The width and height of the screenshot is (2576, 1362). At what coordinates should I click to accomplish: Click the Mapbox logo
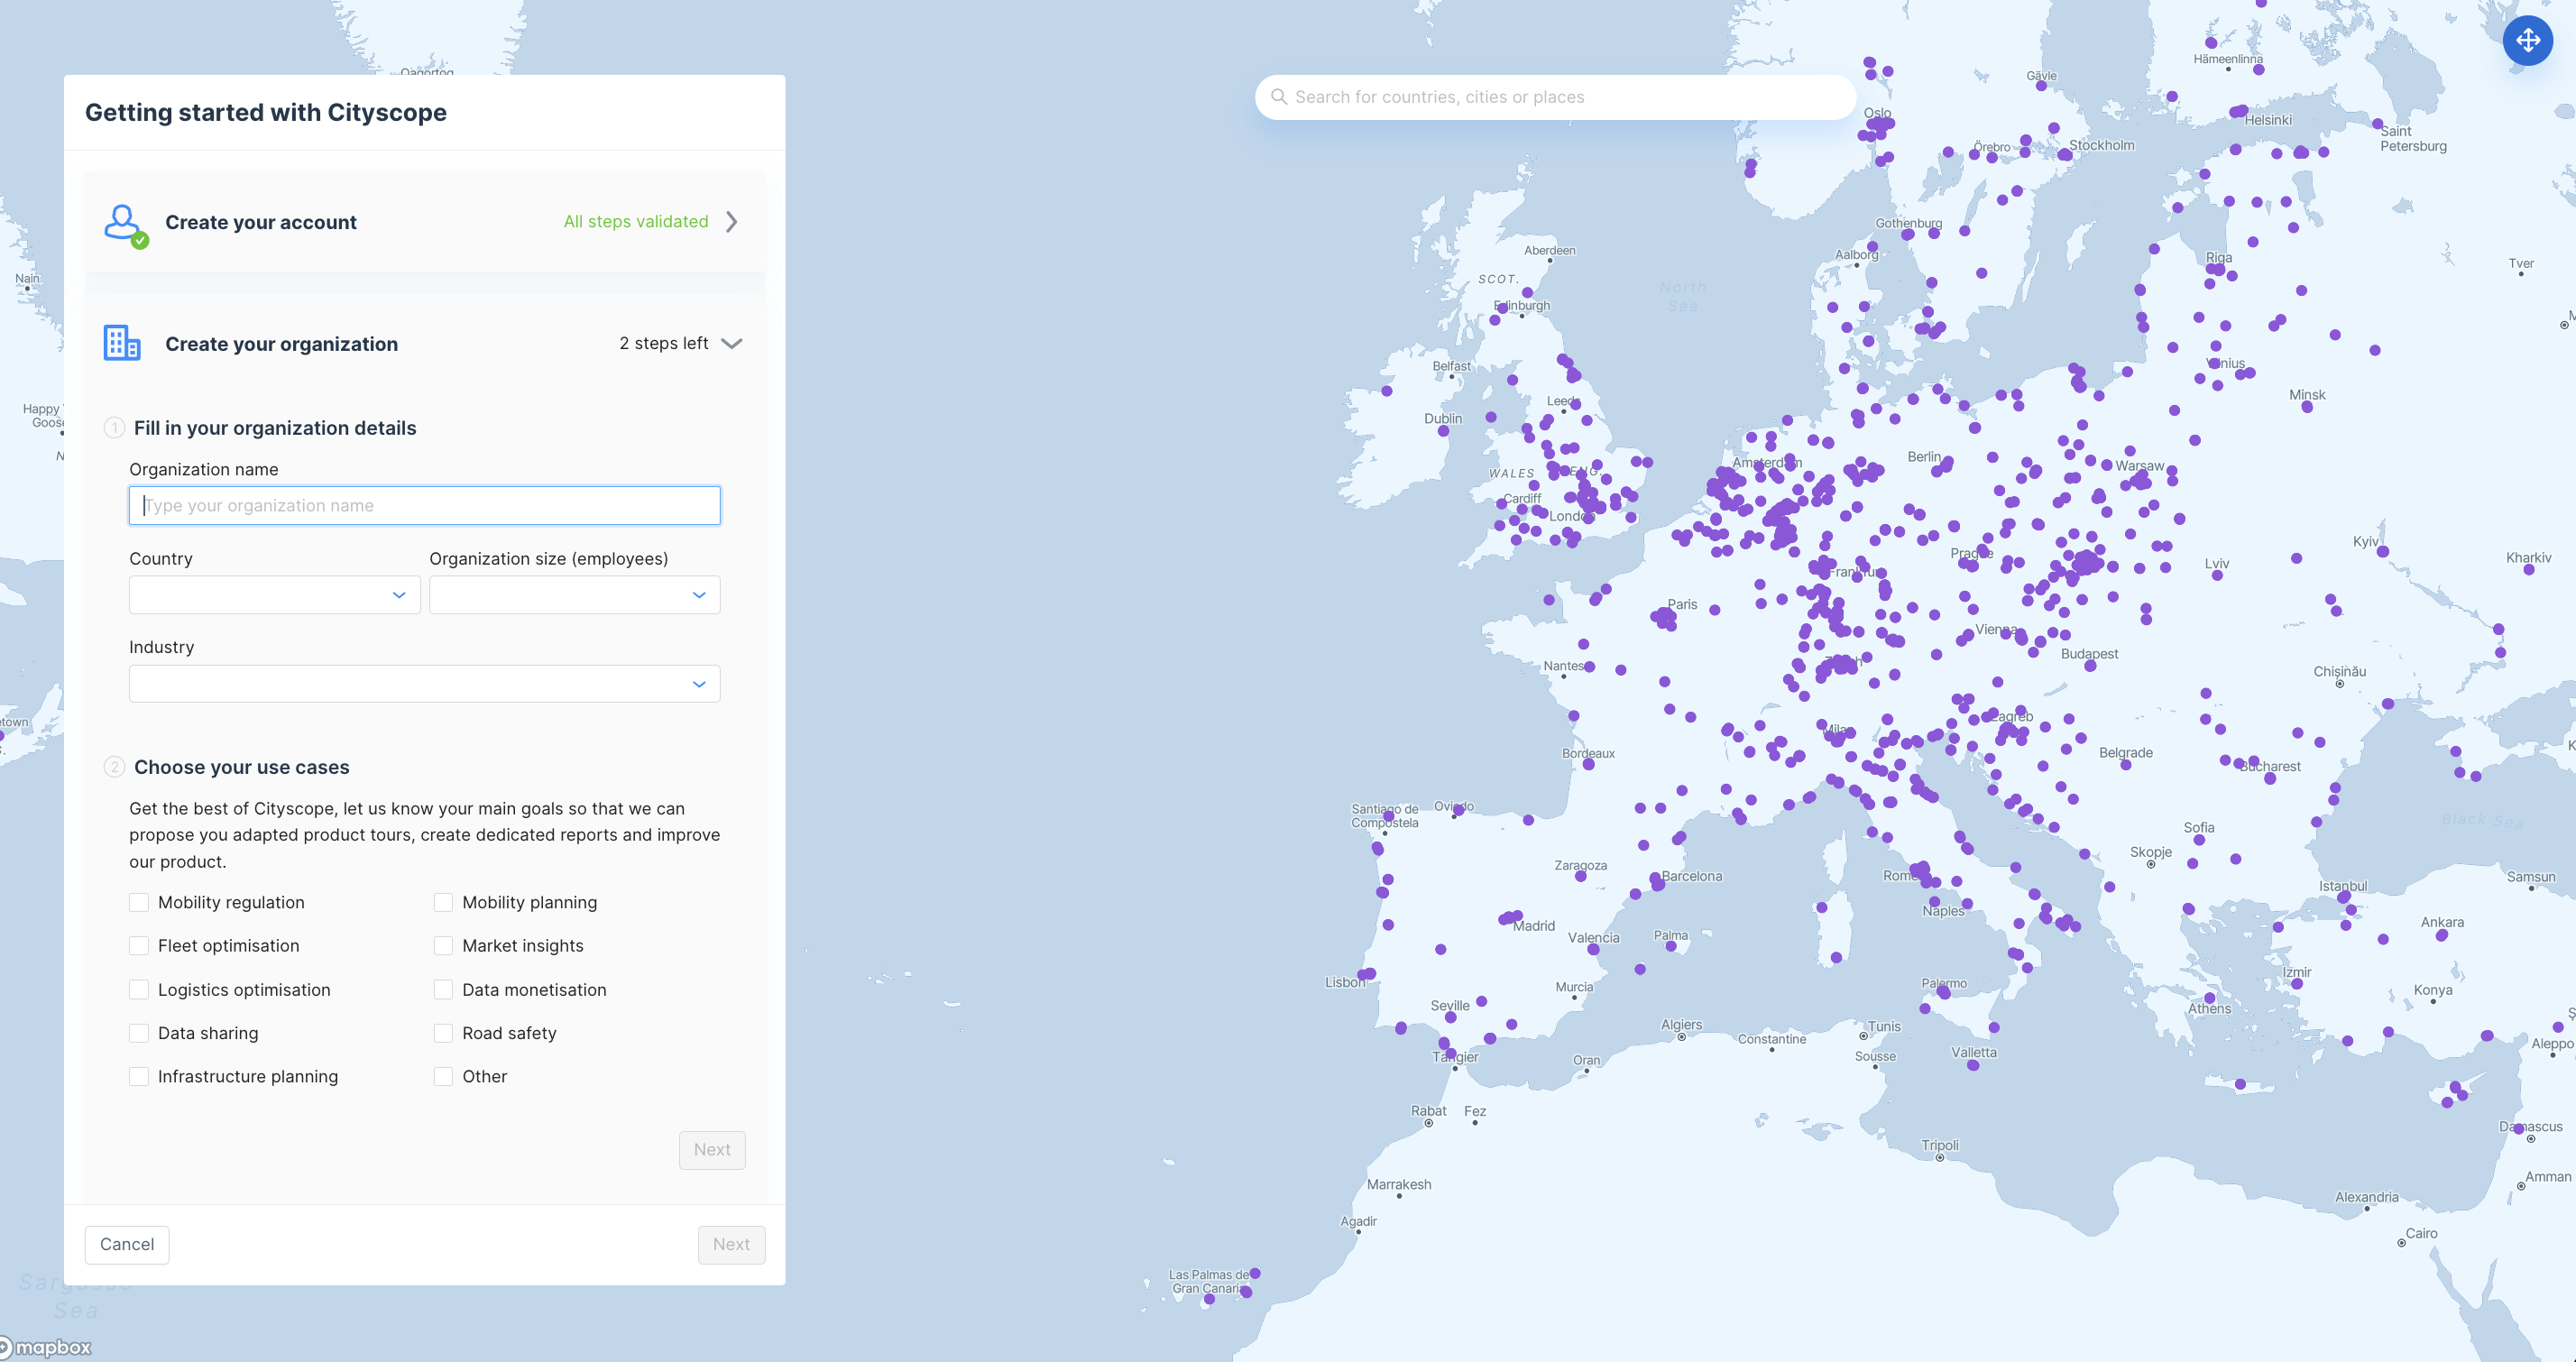pyautogui.click(x=46, y=1347)
